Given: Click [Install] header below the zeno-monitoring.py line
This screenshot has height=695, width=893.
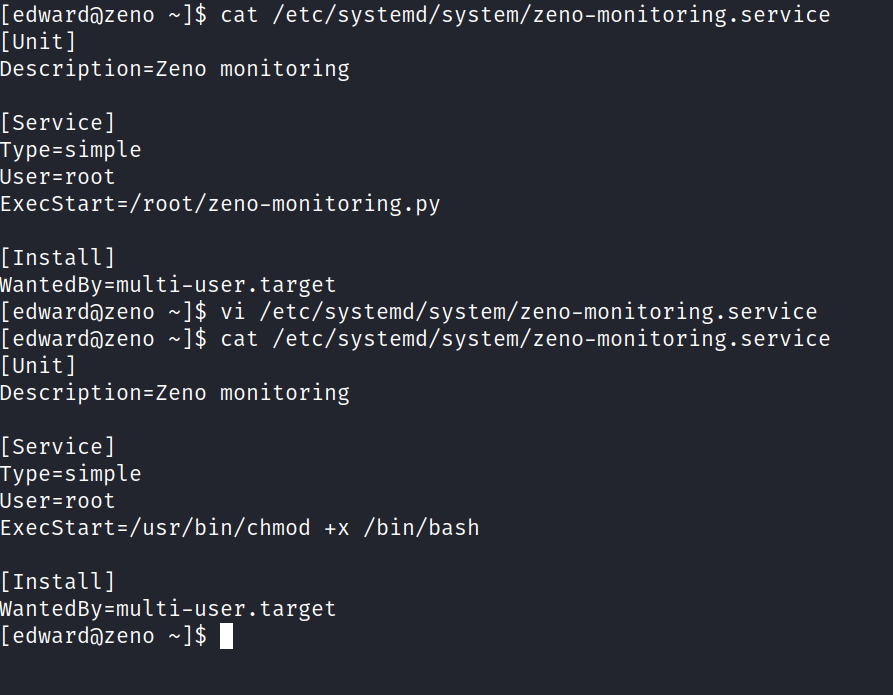Looking at the screenshot, I should [x=58, y=258].
